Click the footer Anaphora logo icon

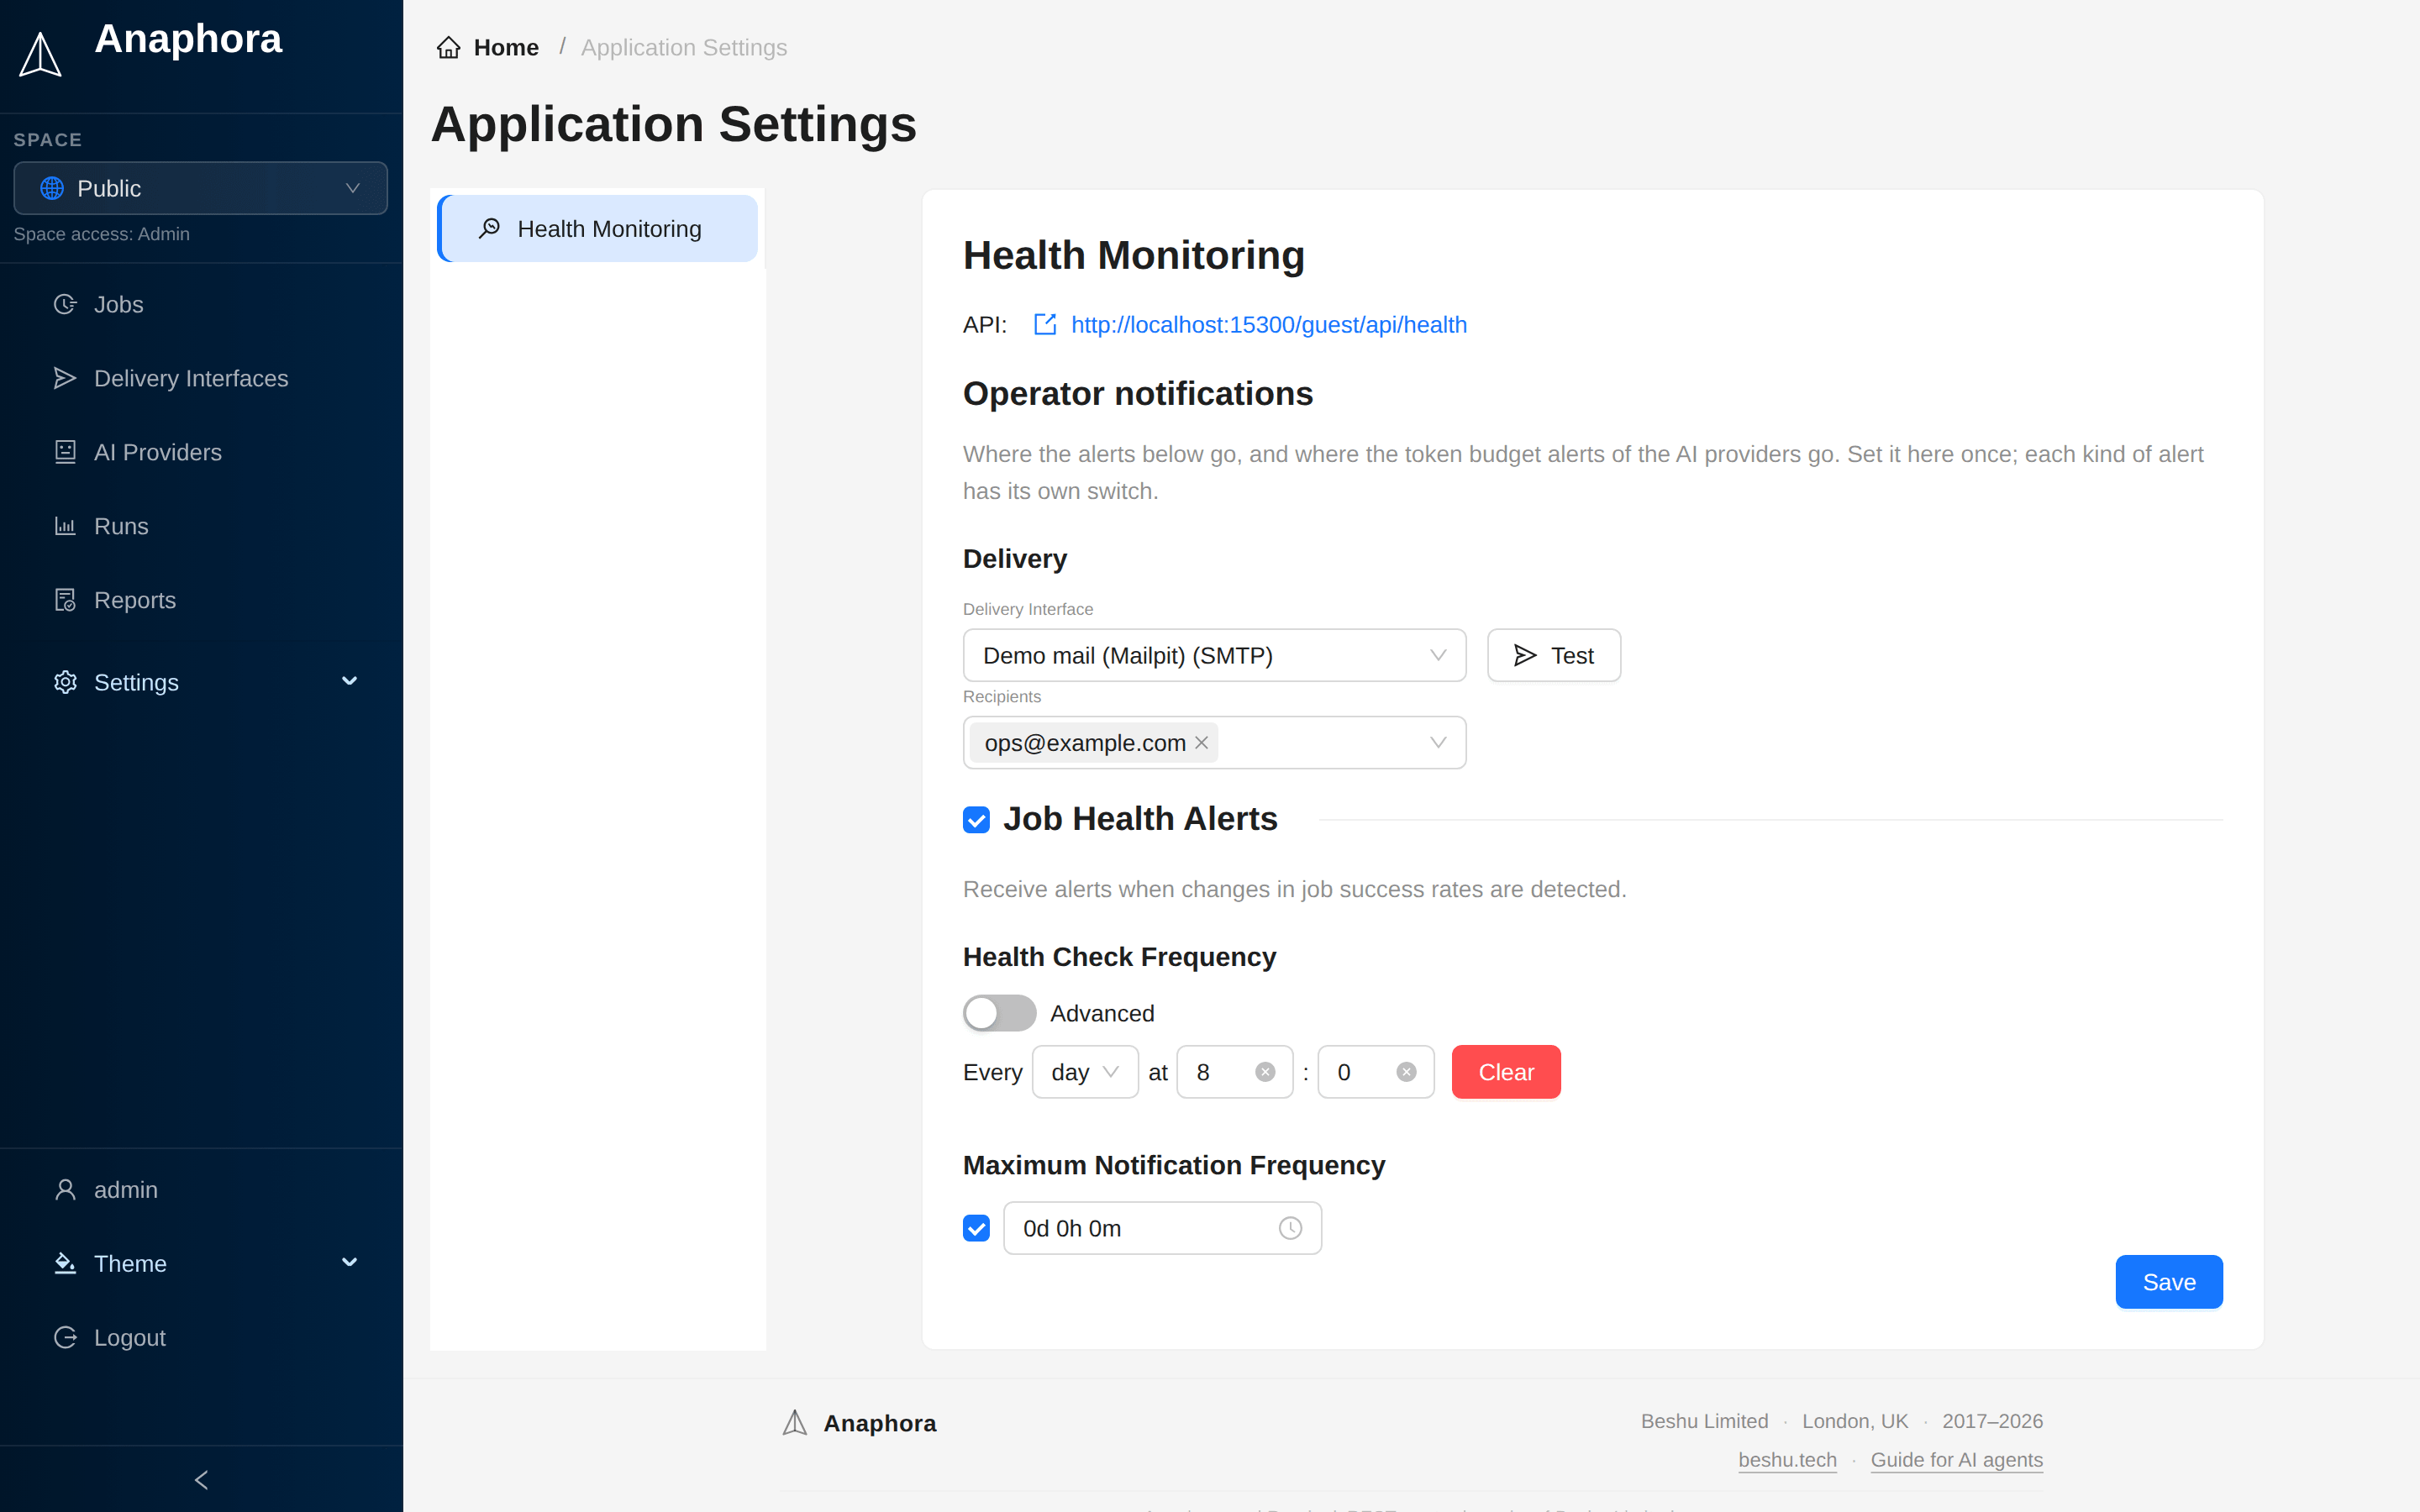[x=795, y=1422]
